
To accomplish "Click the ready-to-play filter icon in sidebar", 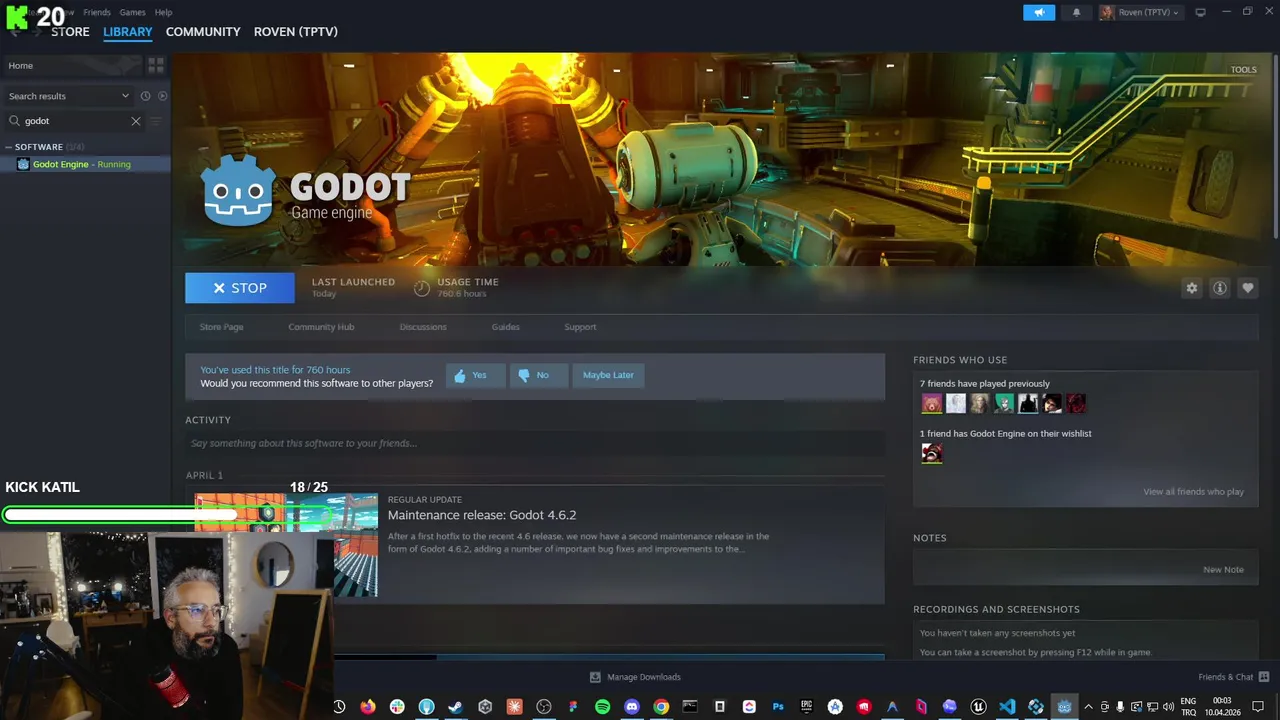I will click(162, 96).
